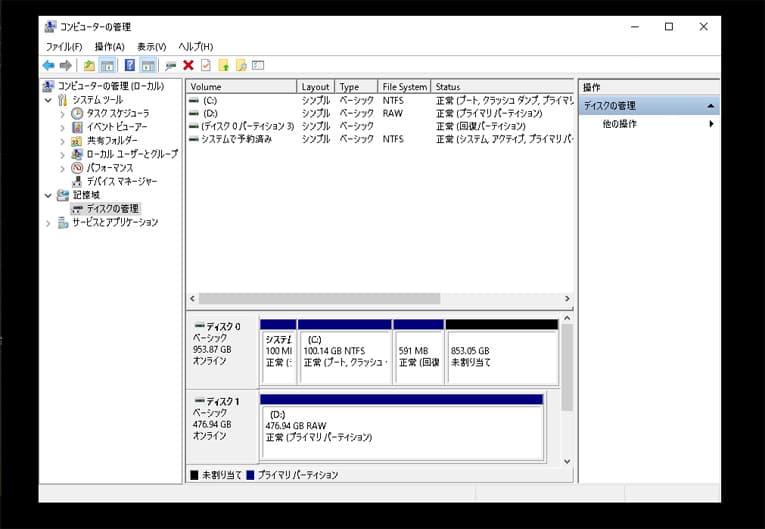Open 他の操作 in the actions pane
This screenshot has width=765, height=529.
(620, 124)
